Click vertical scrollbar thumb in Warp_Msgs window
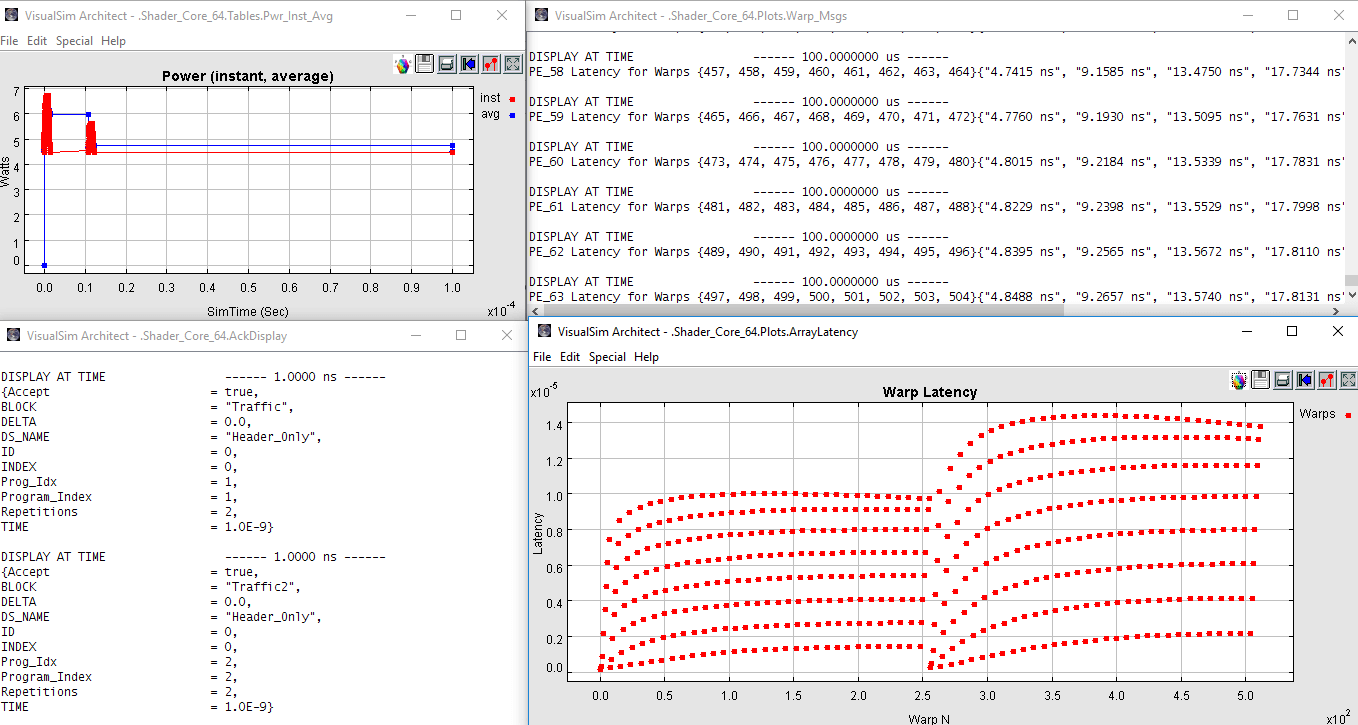The image size is (1358, 725). tap(1350, 281)
